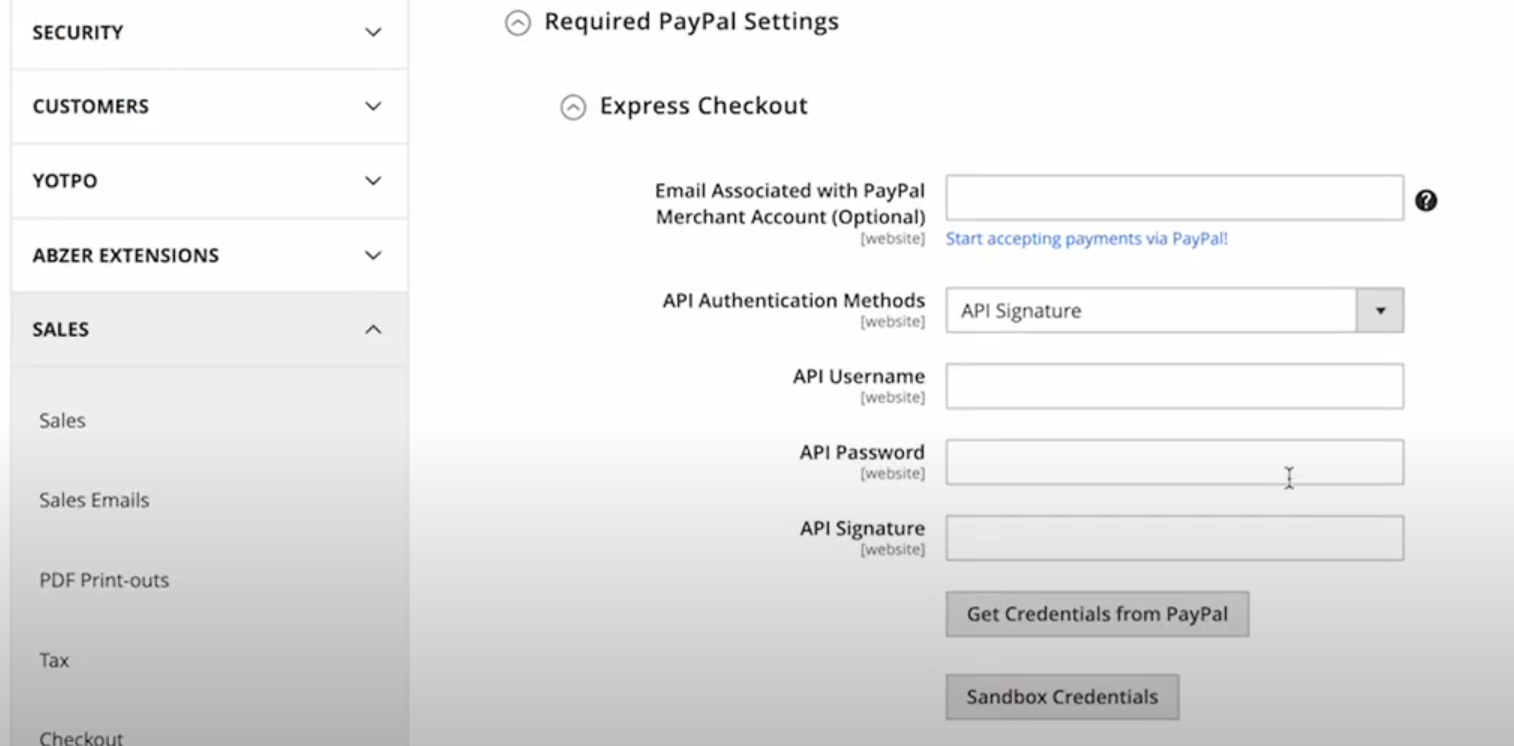
Task: Click the PayPal merchant email input field
Action: coord(1174,199)
